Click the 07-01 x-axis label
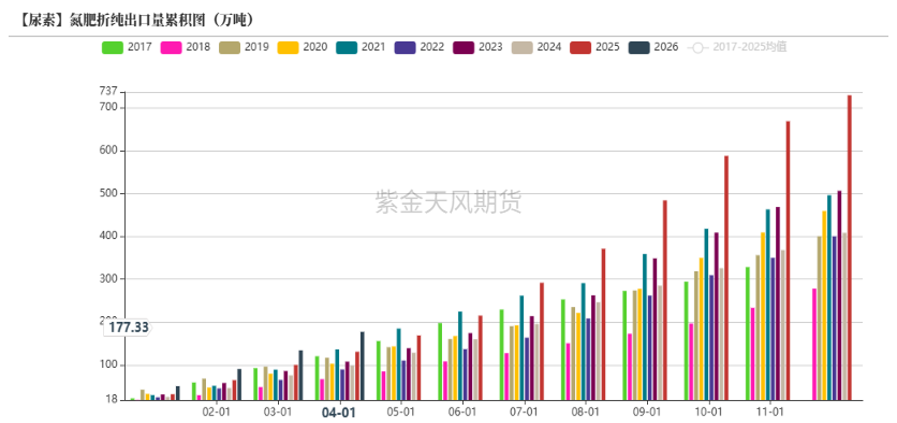 click(523, 412)
